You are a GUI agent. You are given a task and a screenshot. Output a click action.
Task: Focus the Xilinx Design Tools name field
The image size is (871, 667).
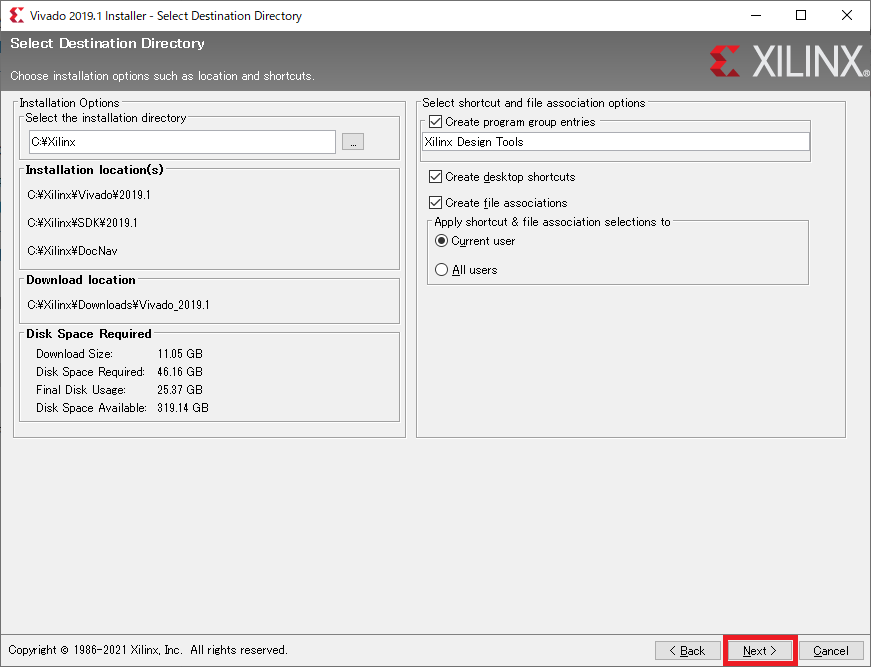coord(614,142)
